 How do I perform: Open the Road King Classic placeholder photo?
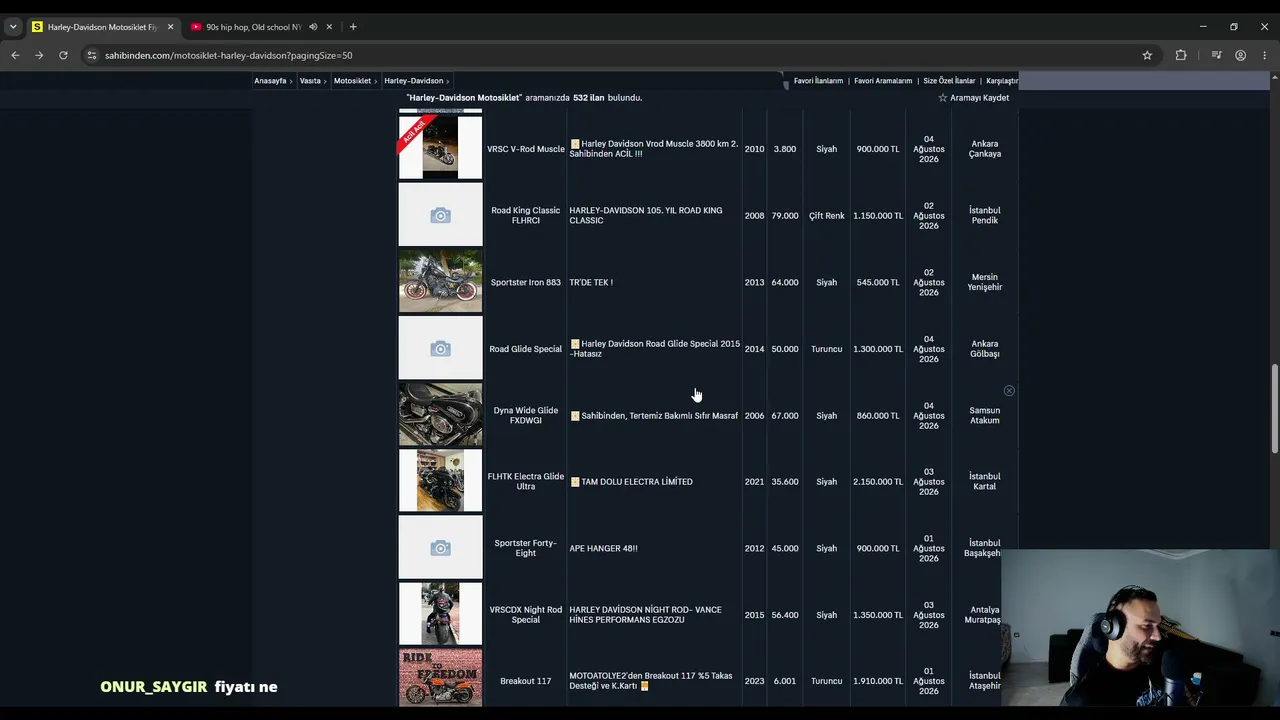pos(440,215)
